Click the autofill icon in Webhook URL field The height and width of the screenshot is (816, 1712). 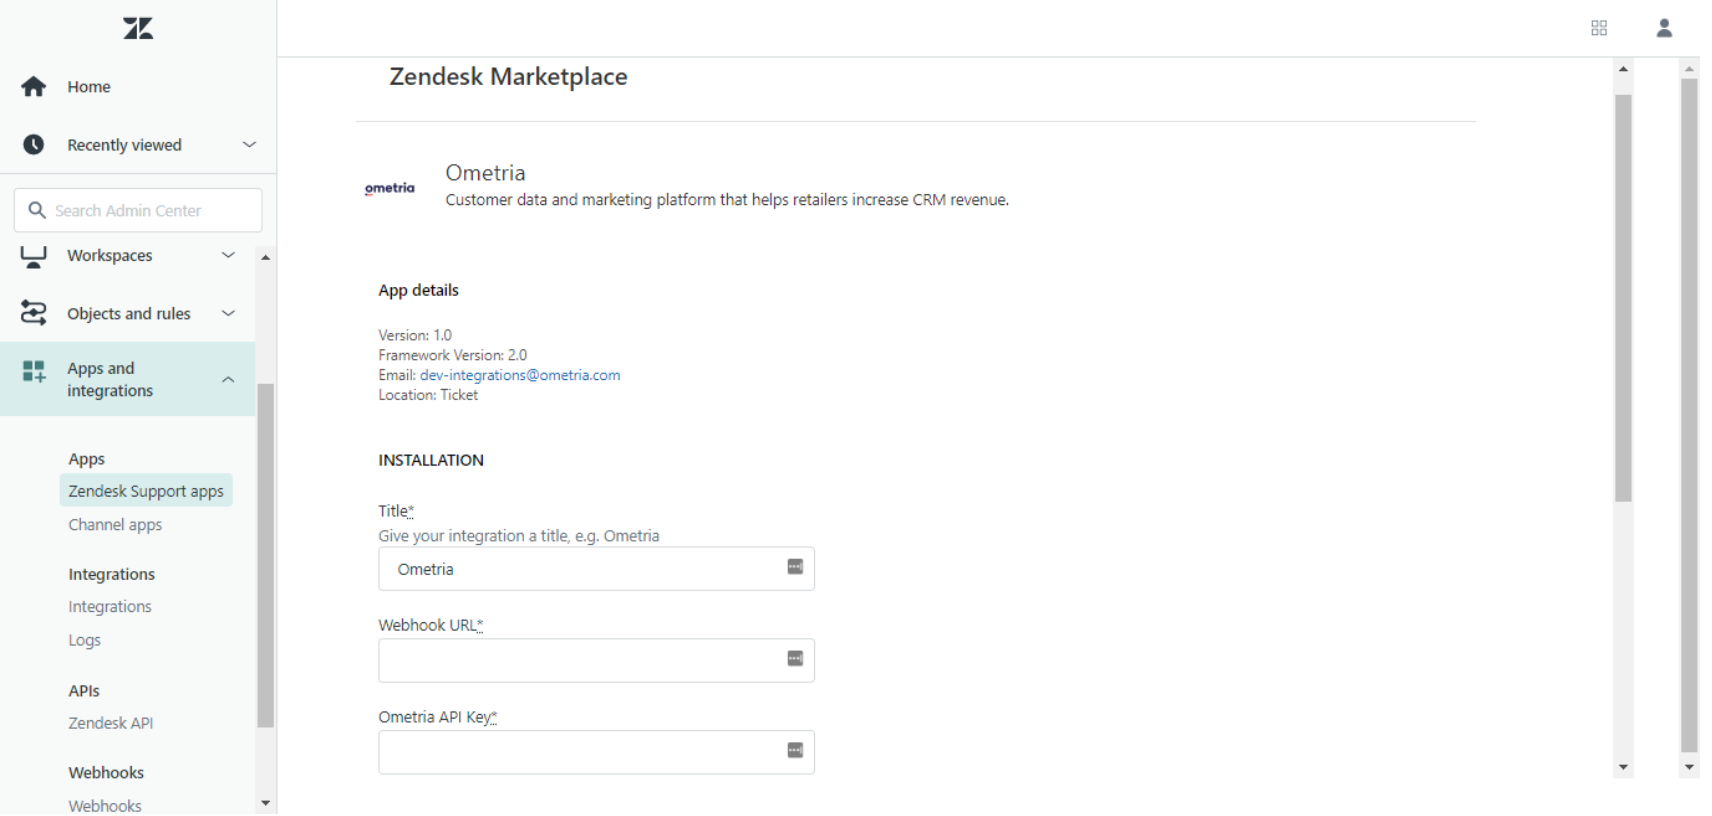pyautogui.click(x=795, y=659)
